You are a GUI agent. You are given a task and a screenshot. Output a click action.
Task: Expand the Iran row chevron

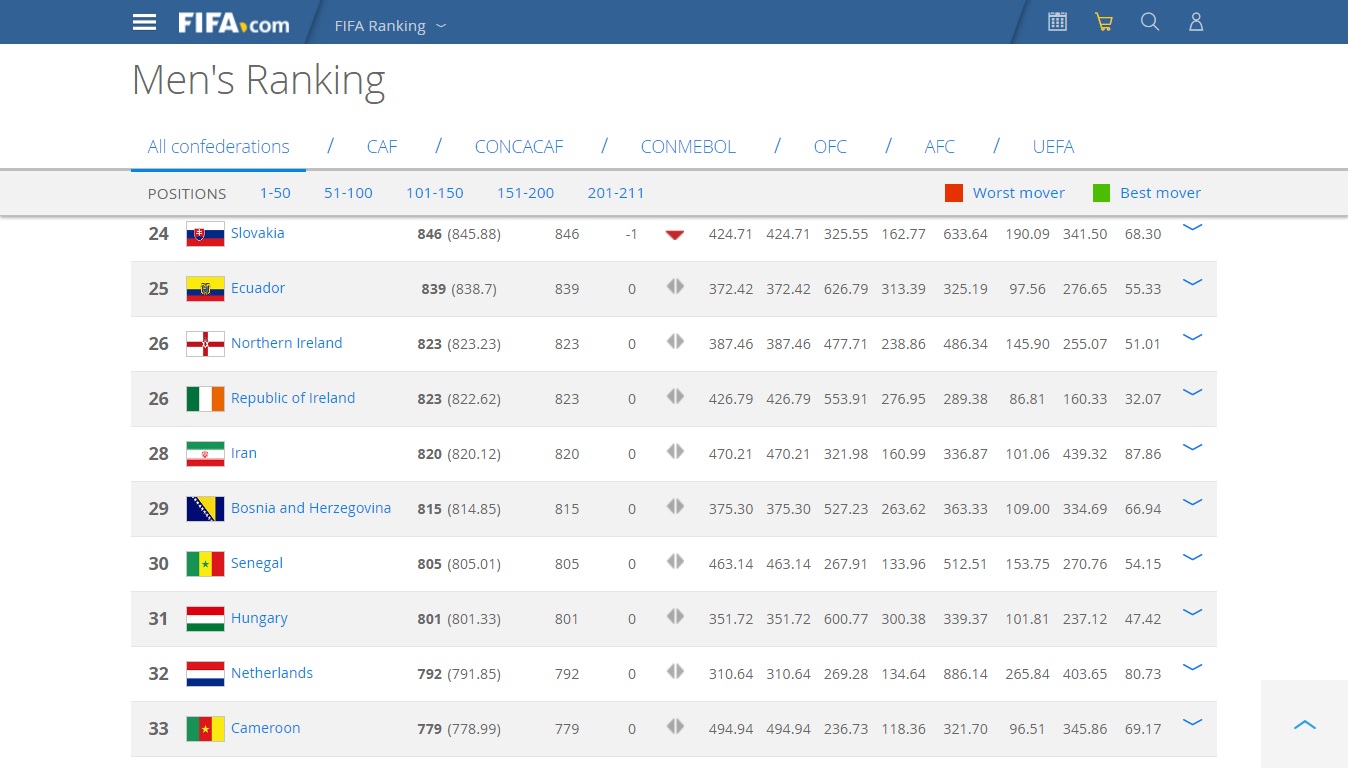[x=1191, y=448]
